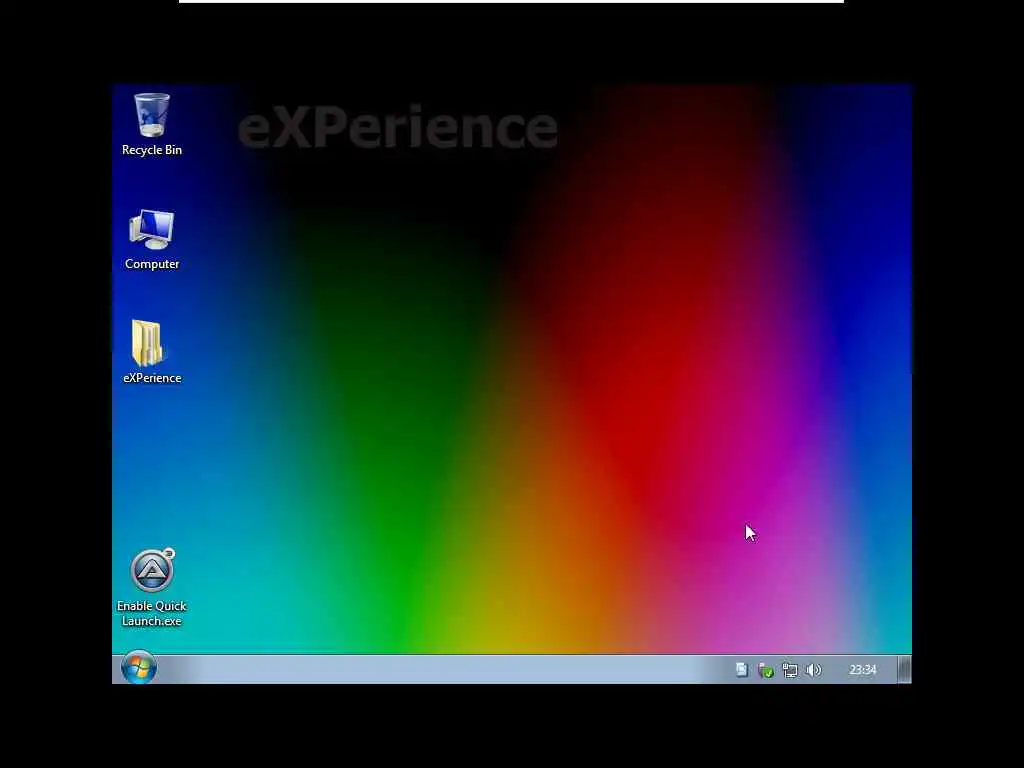Image resolution: width=1024 pixels, height=768 pixels.
Task: Click the Show Desktop taskbar strip
Action: click(904, 670)
